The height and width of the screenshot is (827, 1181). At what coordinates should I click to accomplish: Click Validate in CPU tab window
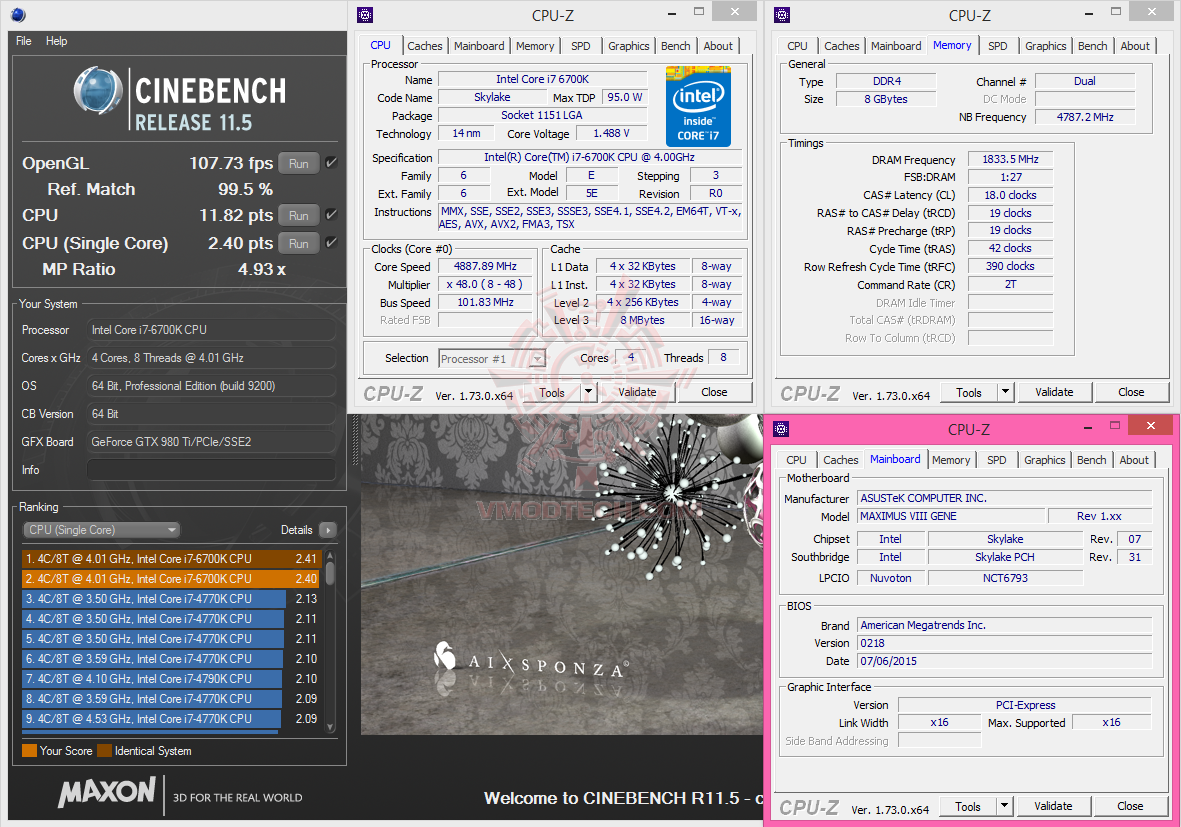[x=637, y=392]
